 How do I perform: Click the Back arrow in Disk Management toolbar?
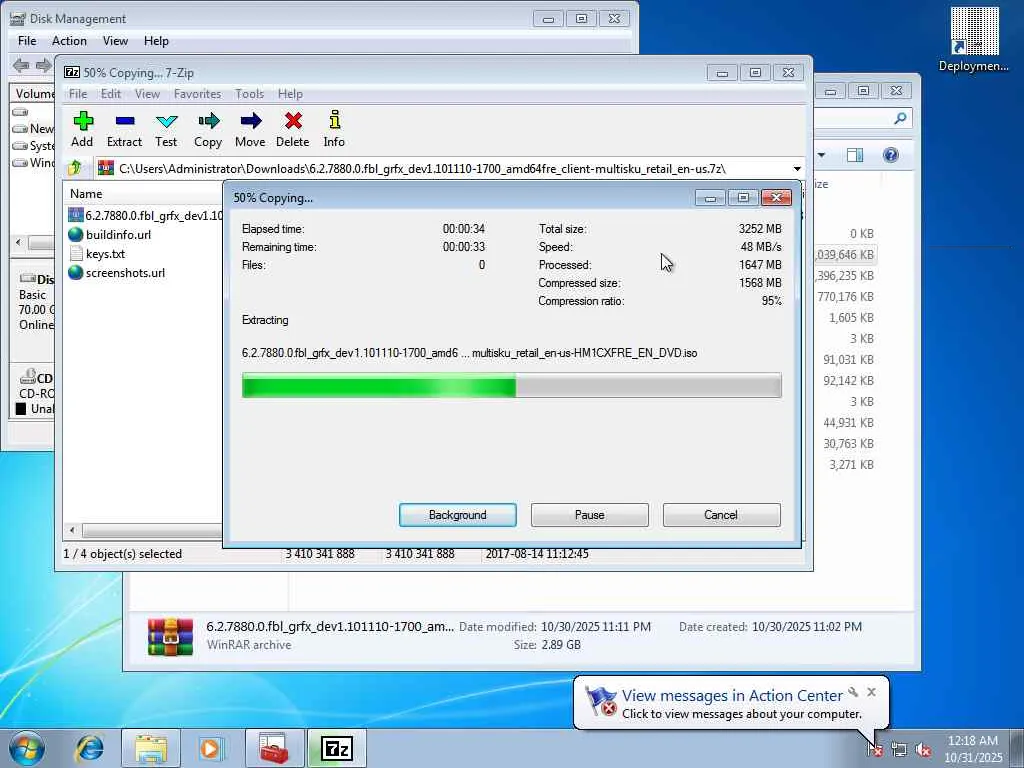[22, 65]
